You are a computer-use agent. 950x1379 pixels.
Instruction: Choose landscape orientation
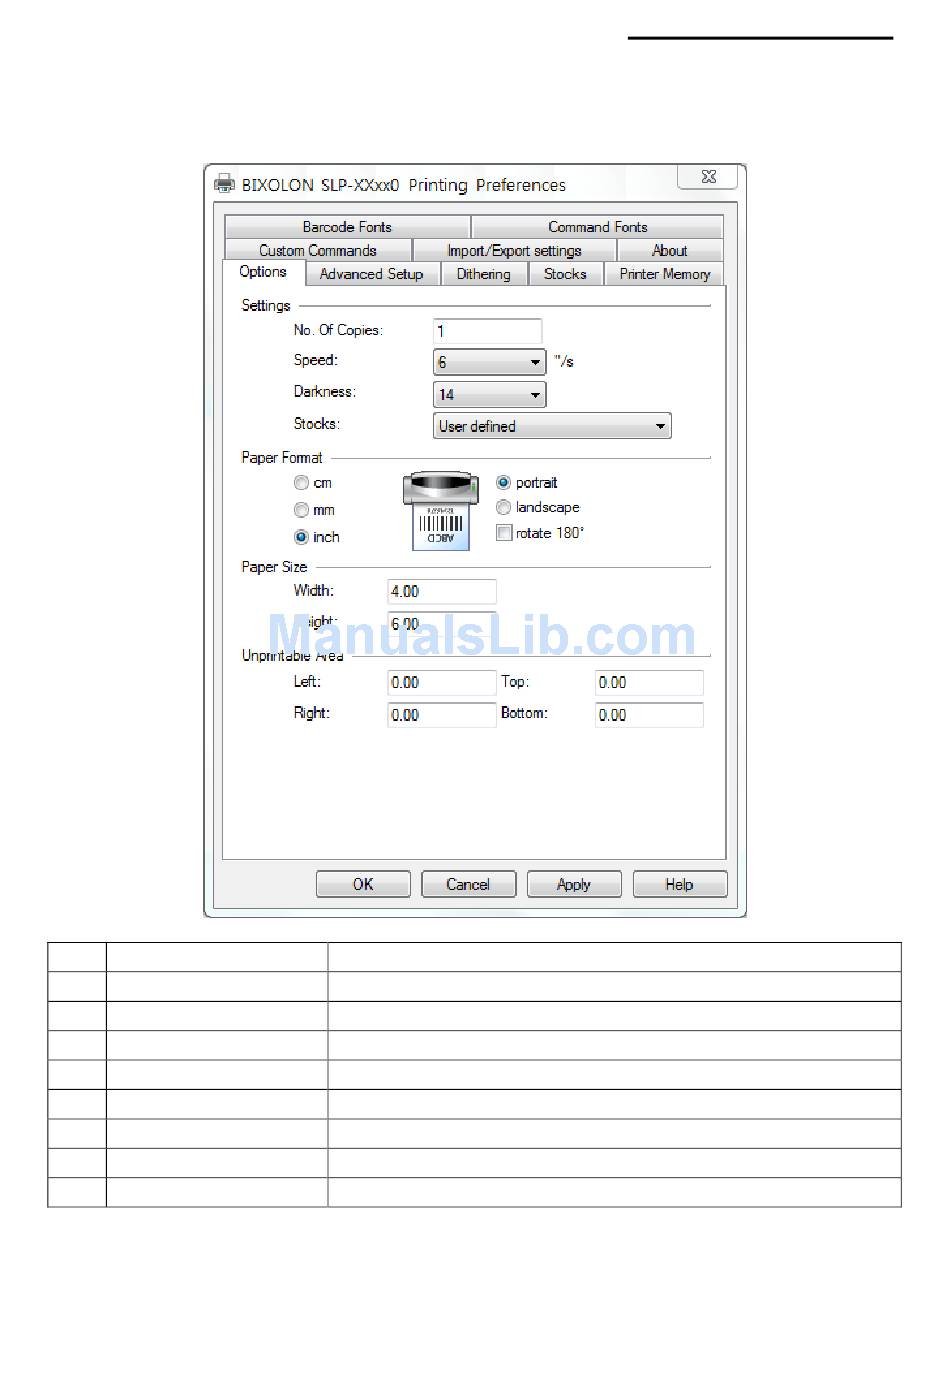504,508
